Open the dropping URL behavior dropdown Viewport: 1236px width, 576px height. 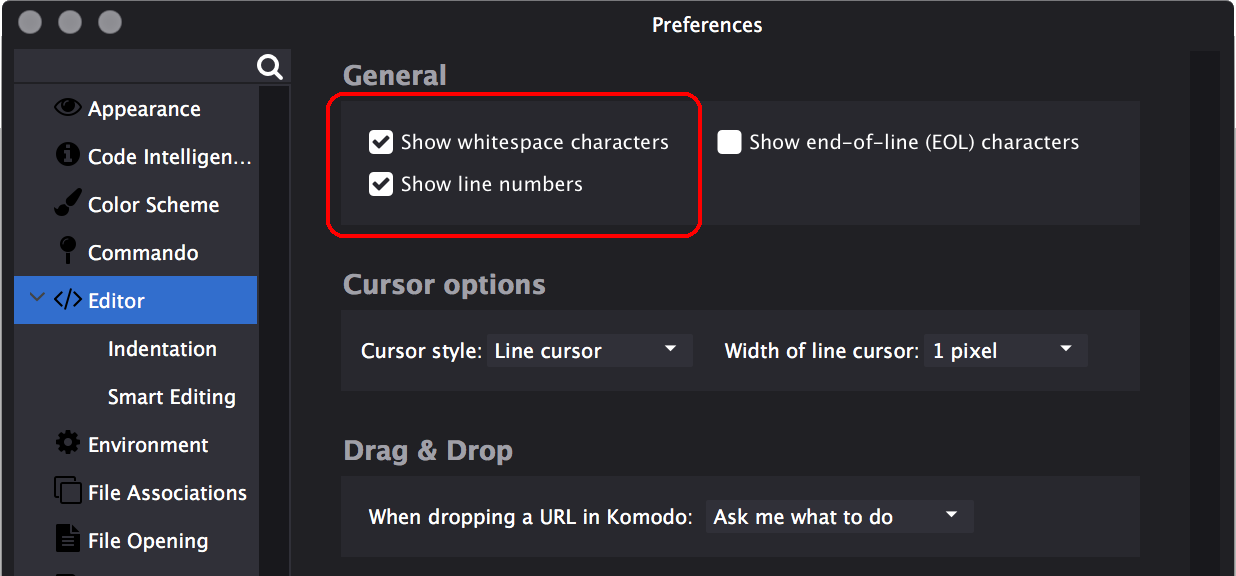pos(838,517)
